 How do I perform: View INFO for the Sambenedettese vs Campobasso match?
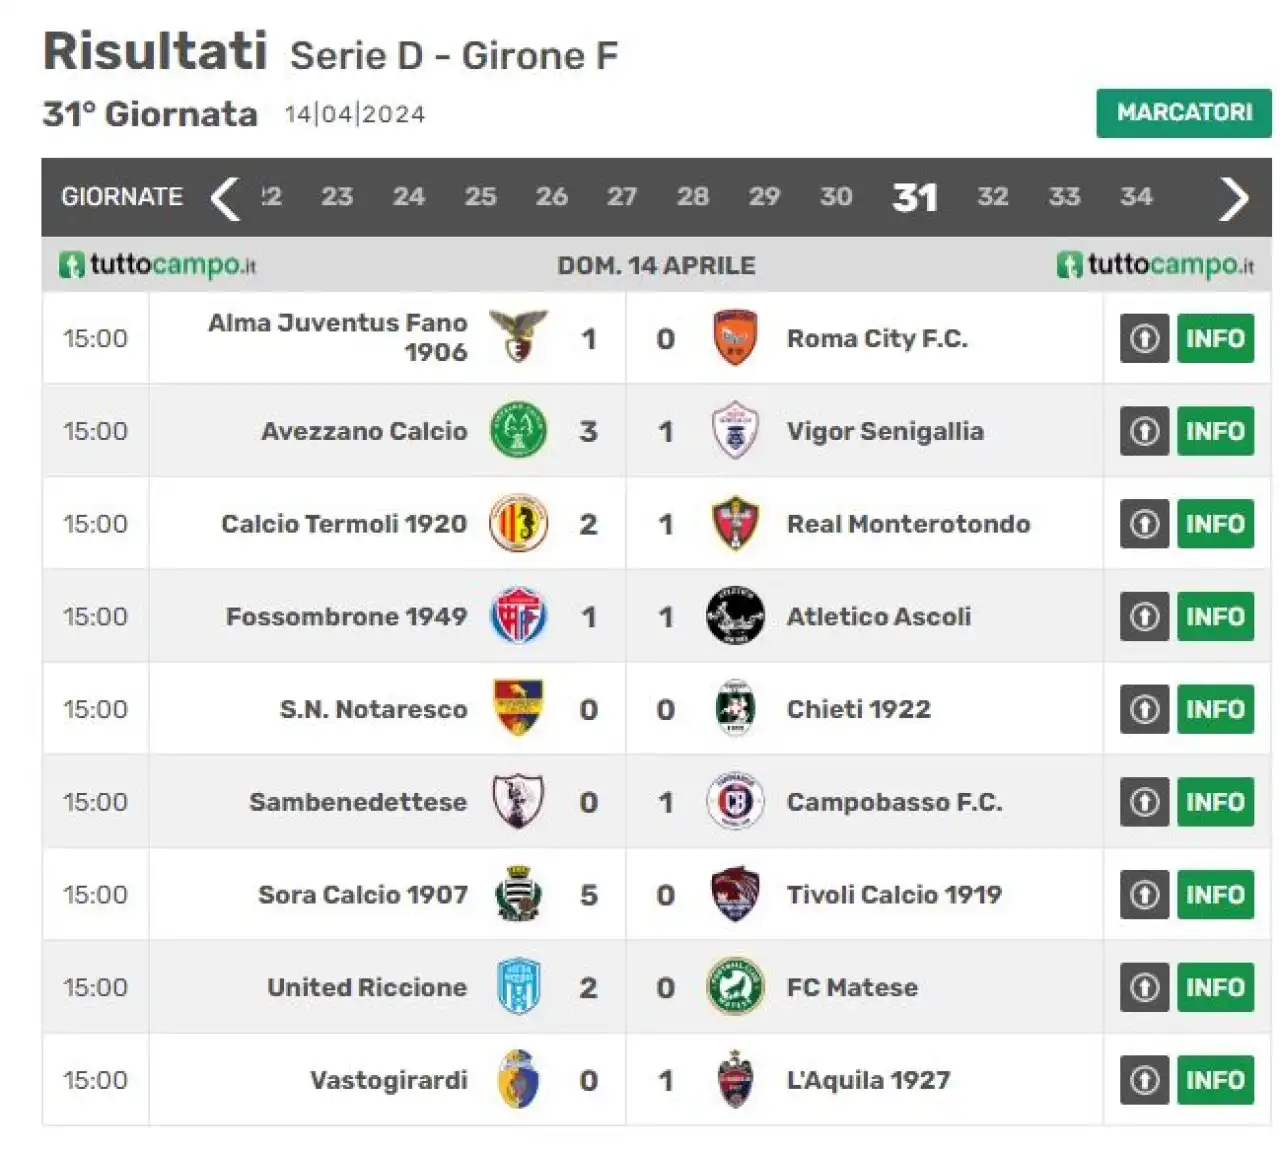[1215, 802]
